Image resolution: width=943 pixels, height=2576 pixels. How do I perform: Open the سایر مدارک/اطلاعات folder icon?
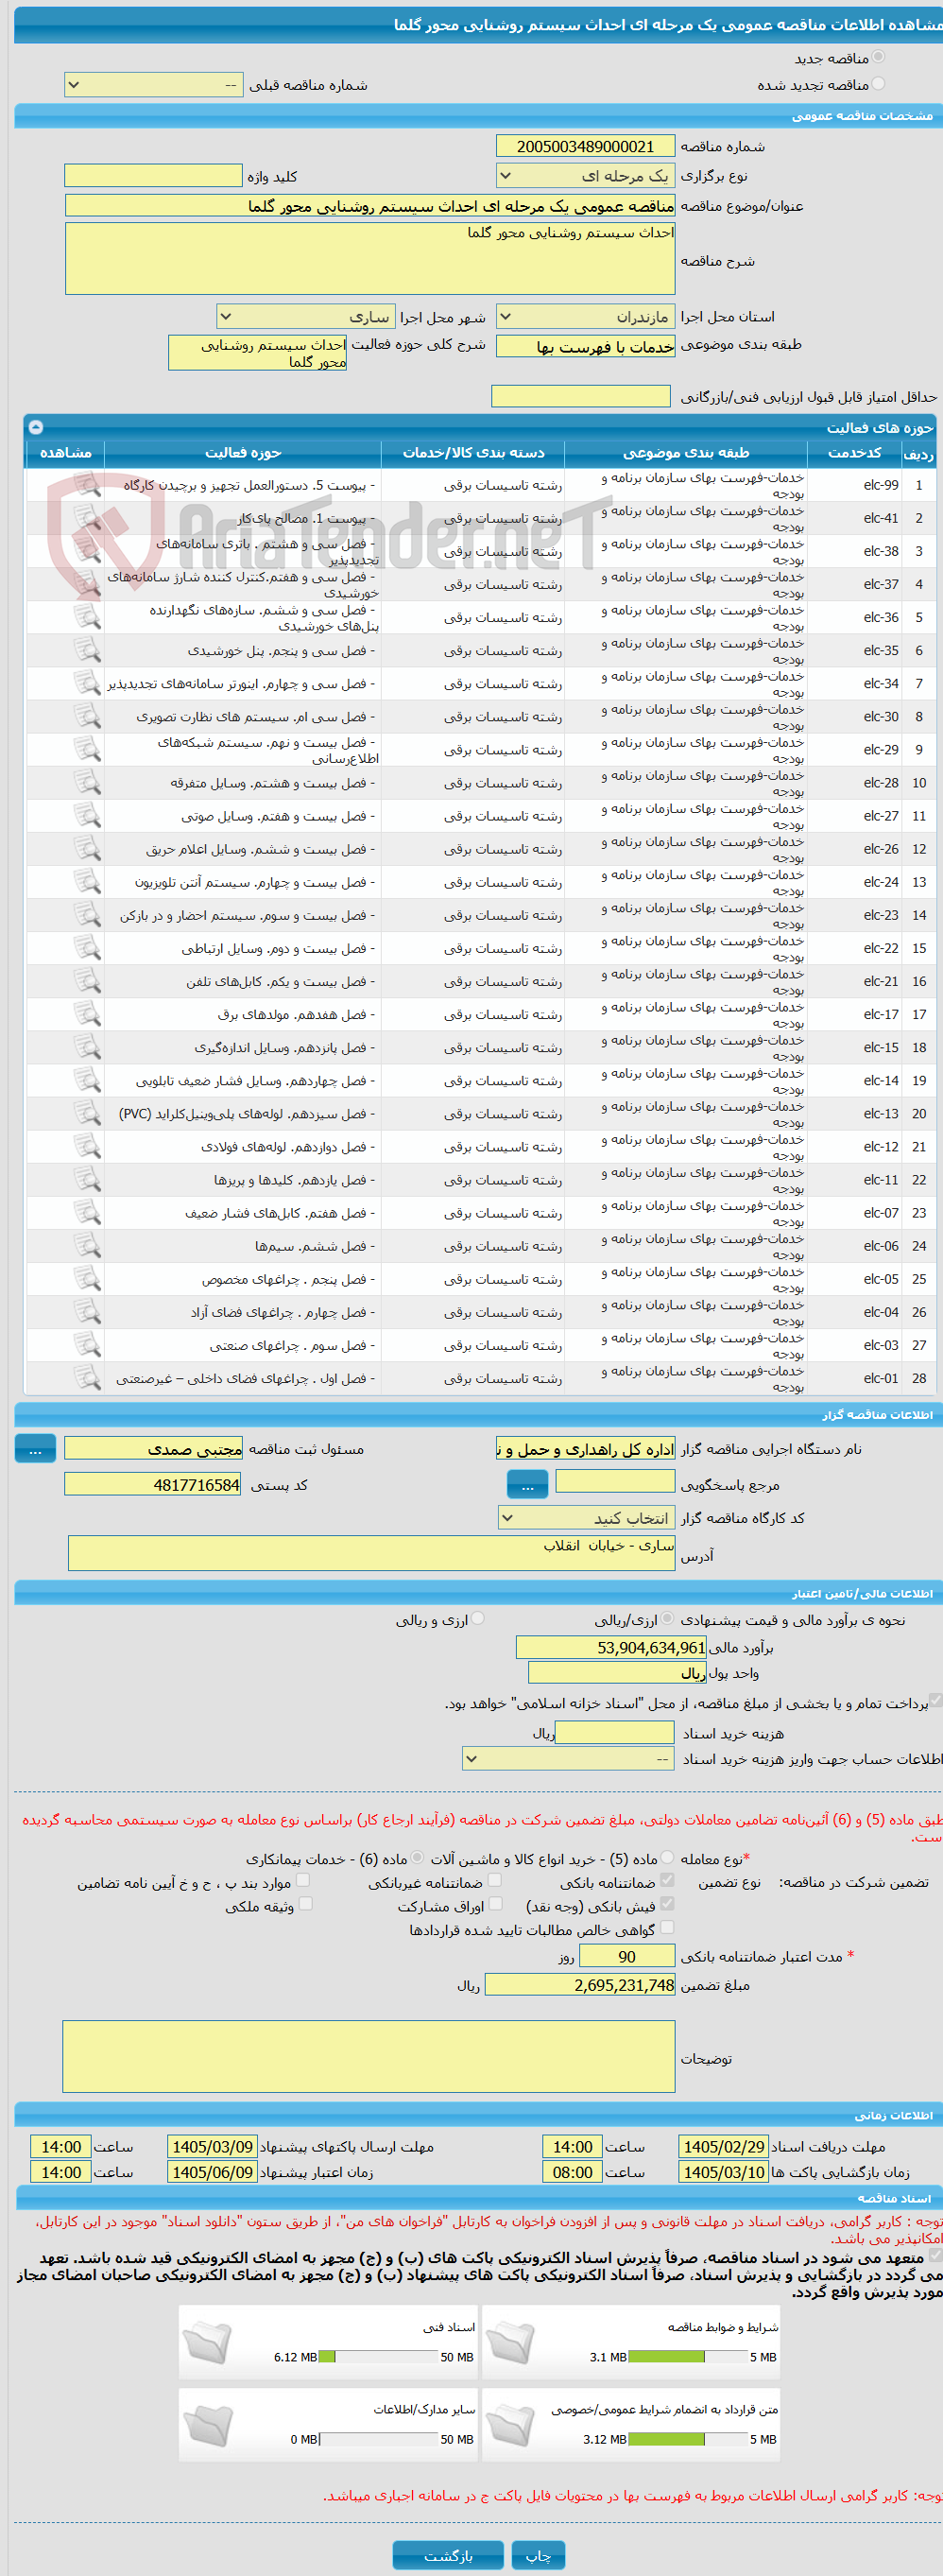tap(208, 2424)
